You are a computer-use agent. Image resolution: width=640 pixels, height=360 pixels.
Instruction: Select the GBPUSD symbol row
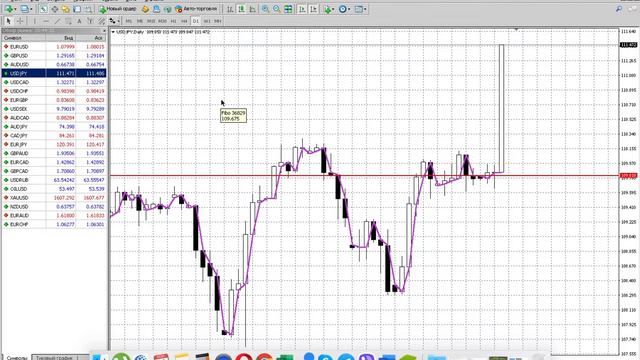point(54,56)
